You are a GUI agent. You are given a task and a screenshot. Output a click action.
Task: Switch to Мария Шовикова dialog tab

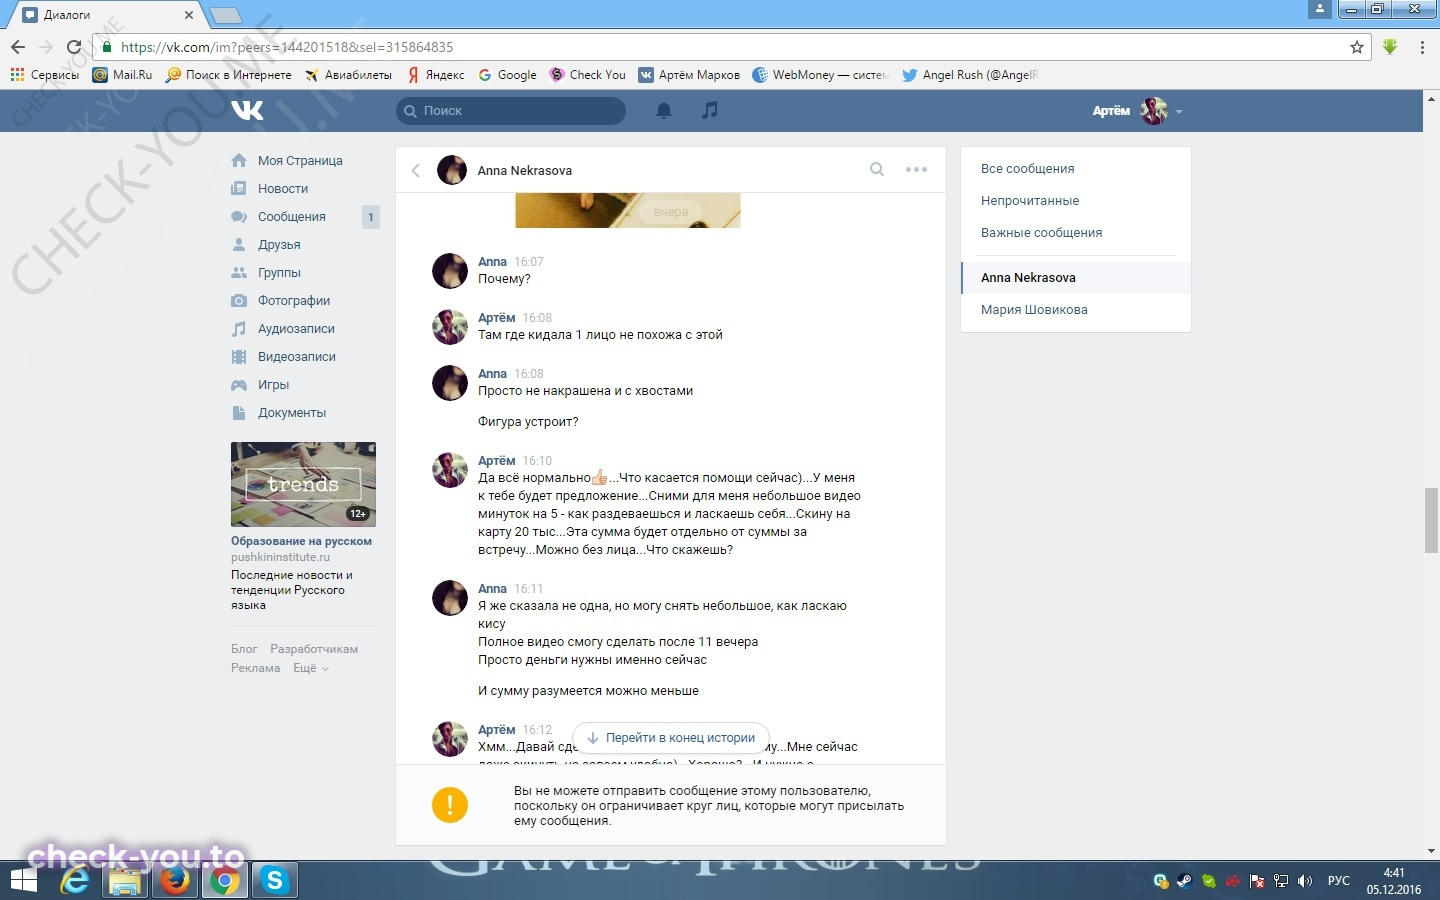click(x=1076, y=309)
